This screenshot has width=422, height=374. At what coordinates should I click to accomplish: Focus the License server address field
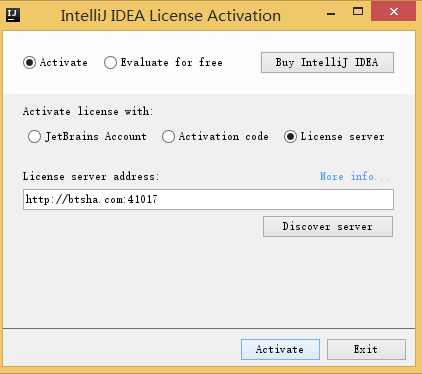[x=208, y=199]
